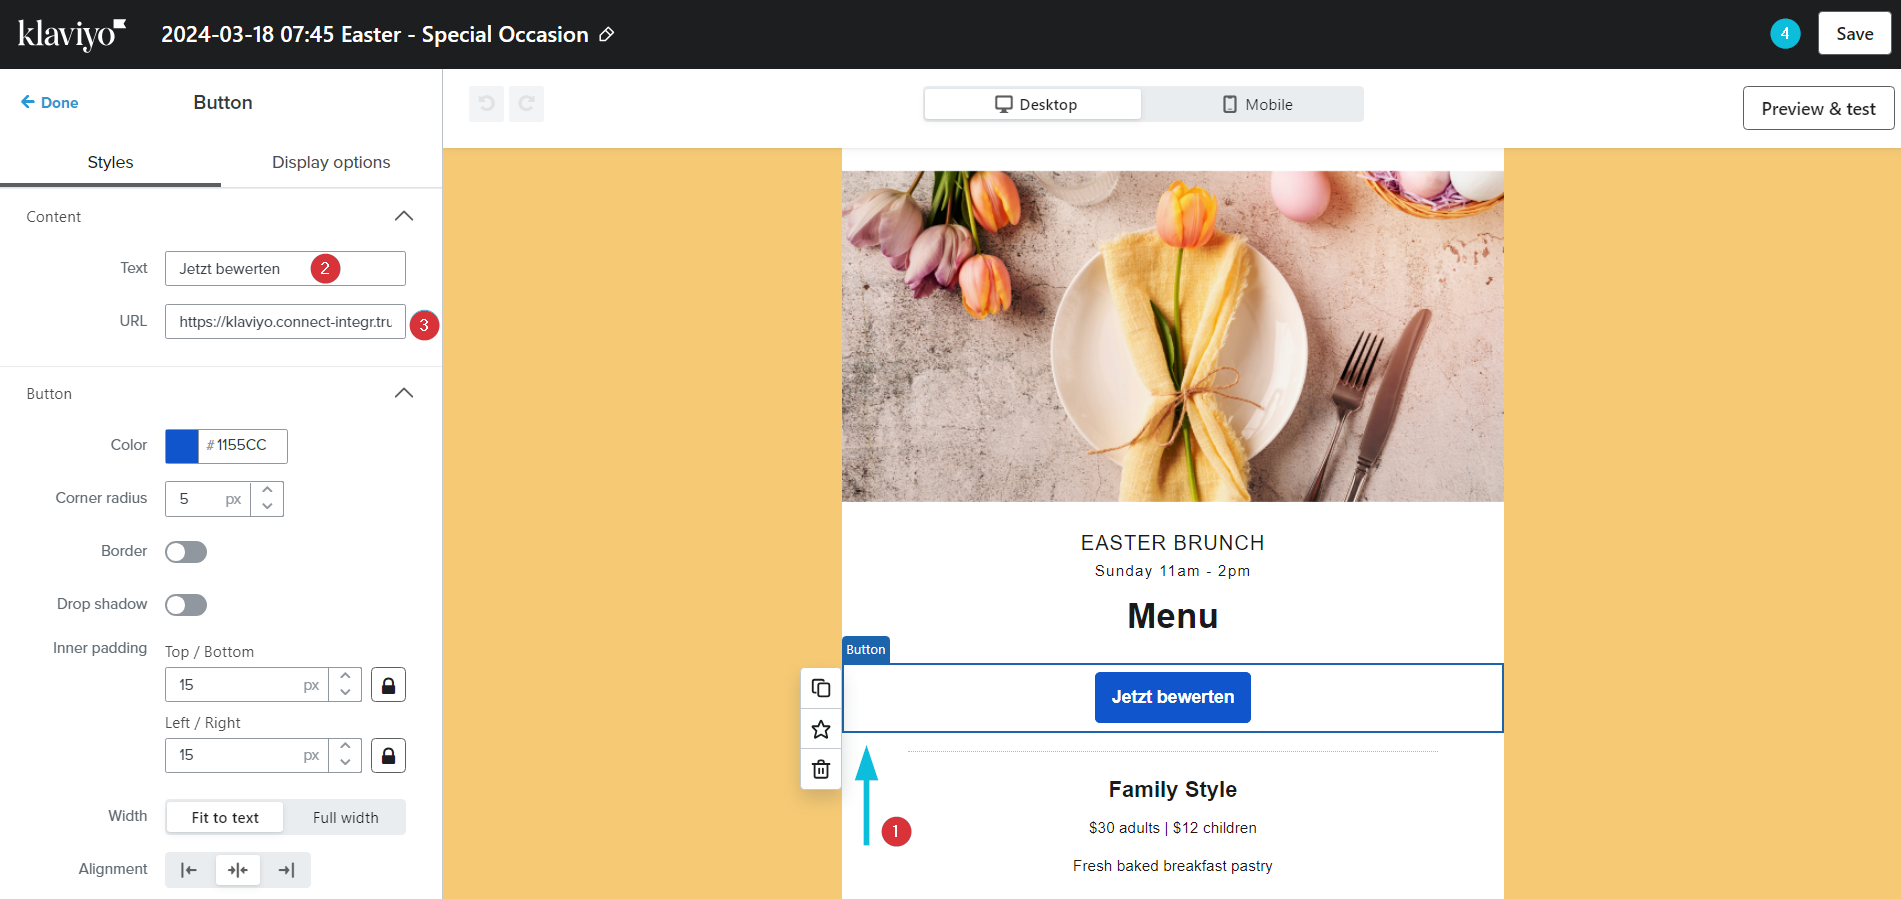1901x899 pixels.
Task: Increase corner radius with up arrow
Action: click(267, 490)
